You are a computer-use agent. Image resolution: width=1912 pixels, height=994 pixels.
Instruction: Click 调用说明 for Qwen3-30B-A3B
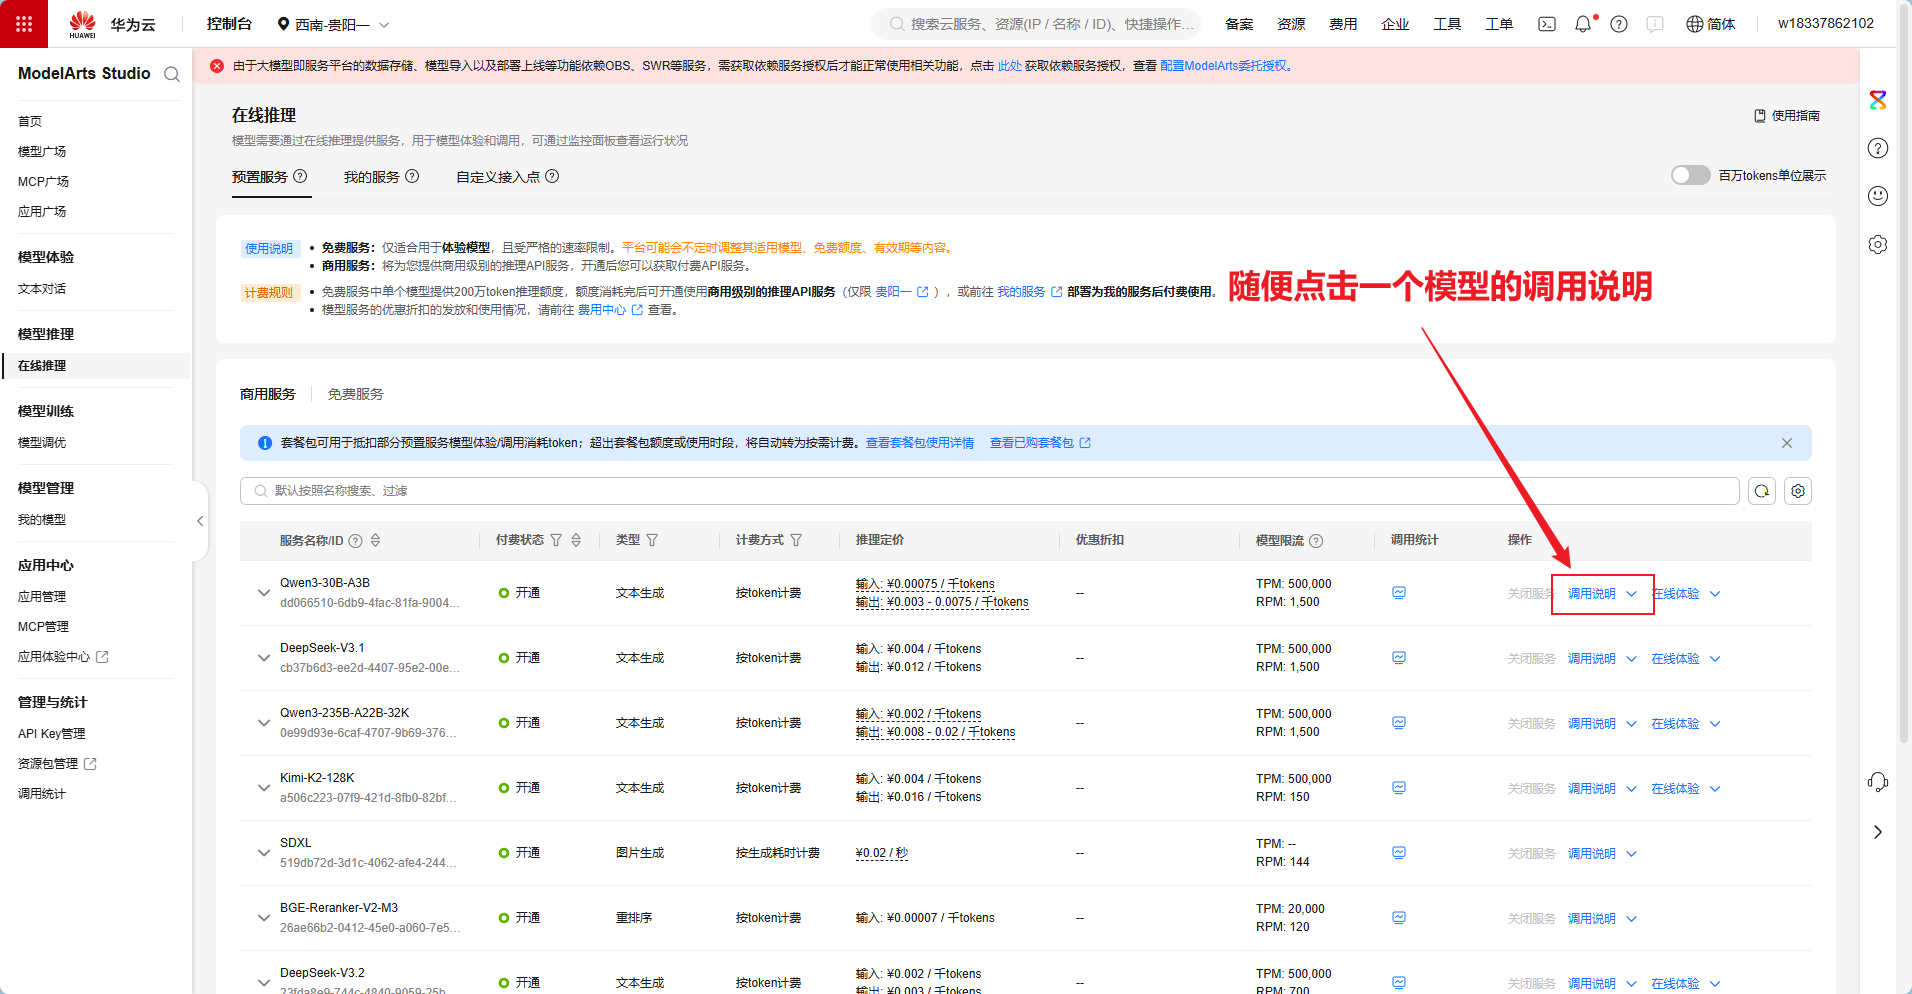(x=1592, y=594)
